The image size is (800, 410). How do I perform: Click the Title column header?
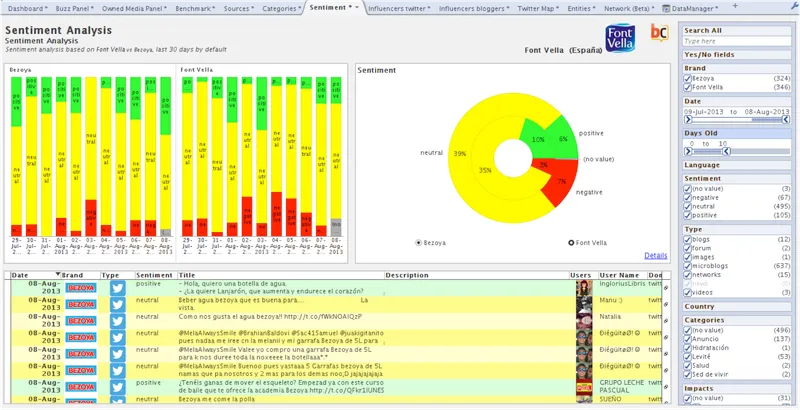(281, 275)
